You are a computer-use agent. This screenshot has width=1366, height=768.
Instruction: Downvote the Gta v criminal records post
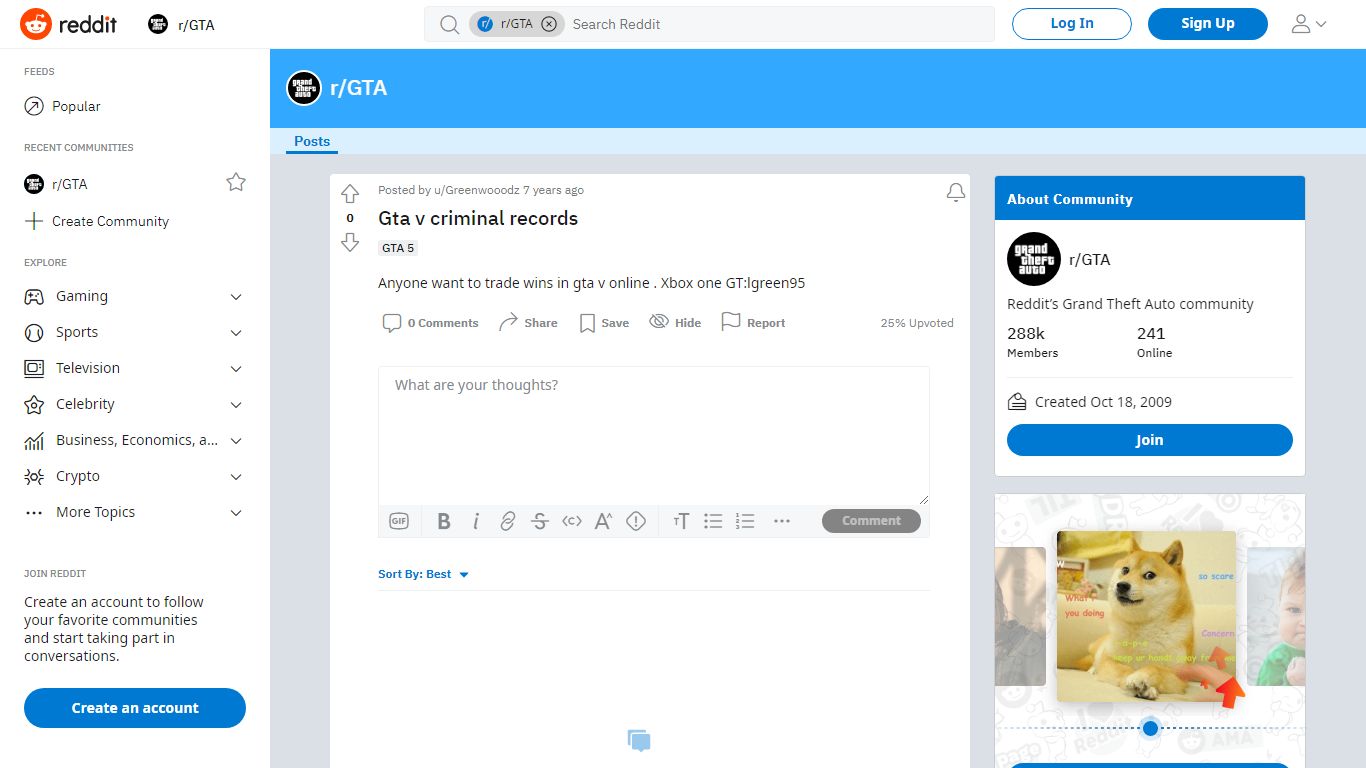[350, 242]
